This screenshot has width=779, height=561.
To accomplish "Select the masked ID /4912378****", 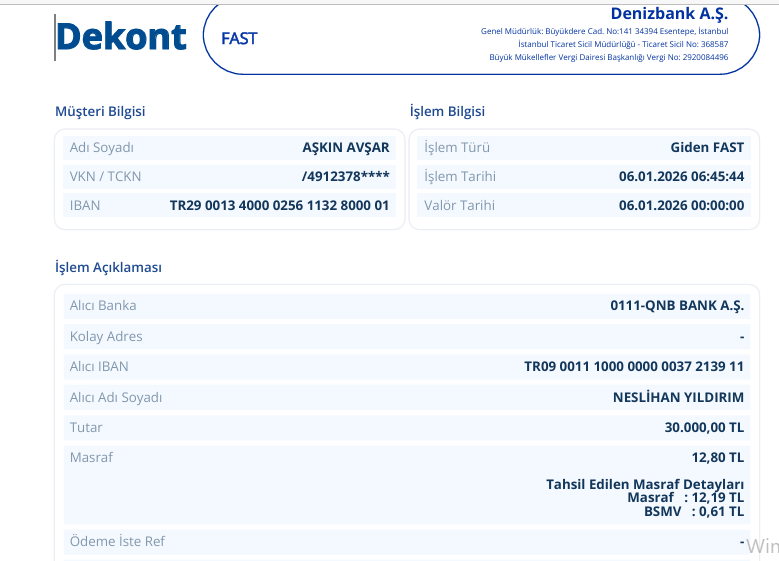I will (345, 176).
